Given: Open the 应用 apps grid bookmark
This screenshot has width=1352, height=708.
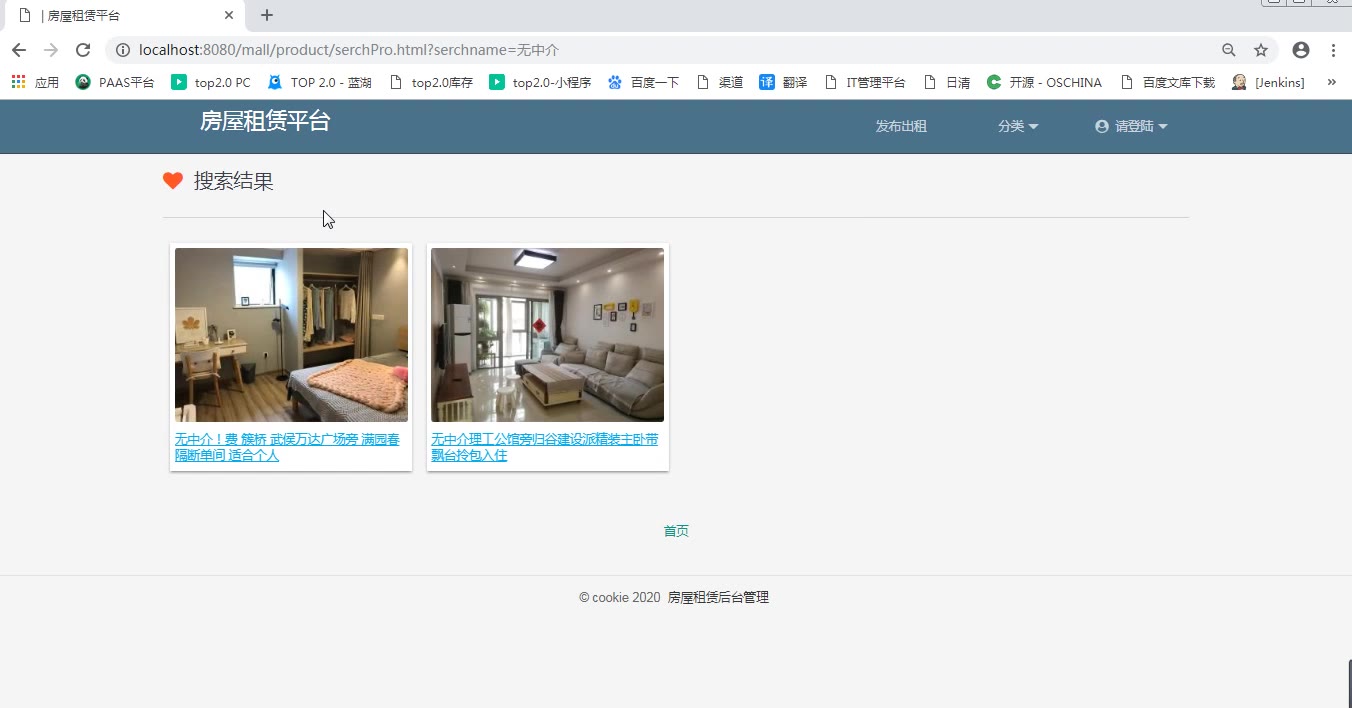Looking at the screenshot, I should click(x=36, y=82).
